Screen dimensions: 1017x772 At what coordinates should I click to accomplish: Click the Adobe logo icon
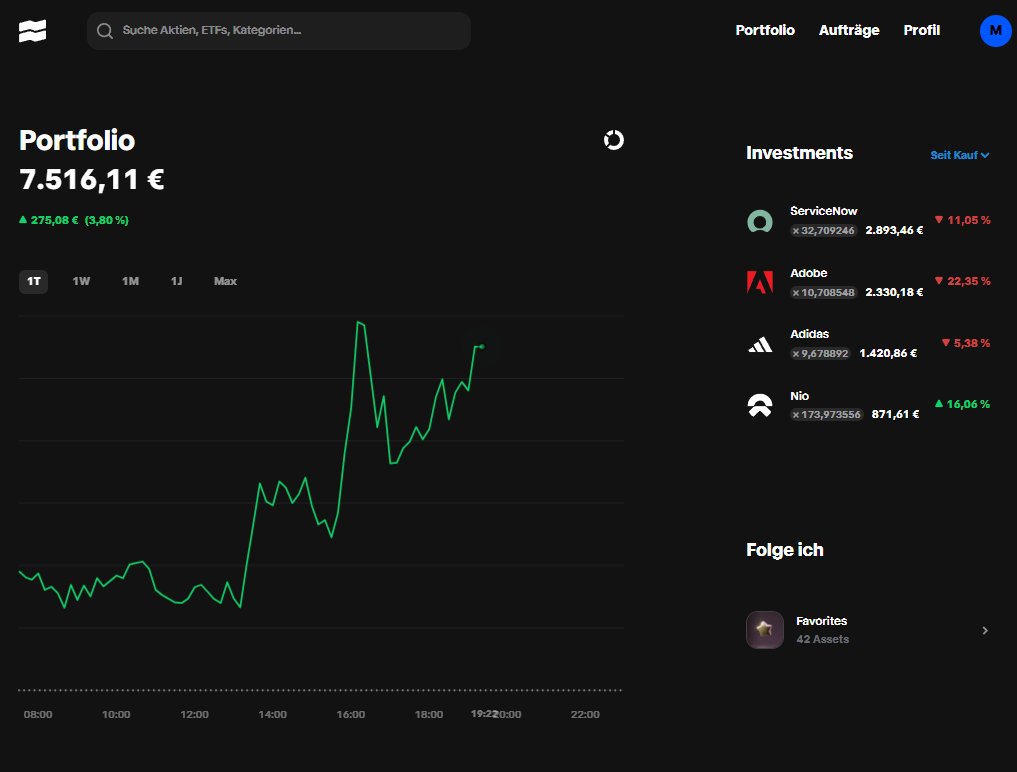(760, 282)
